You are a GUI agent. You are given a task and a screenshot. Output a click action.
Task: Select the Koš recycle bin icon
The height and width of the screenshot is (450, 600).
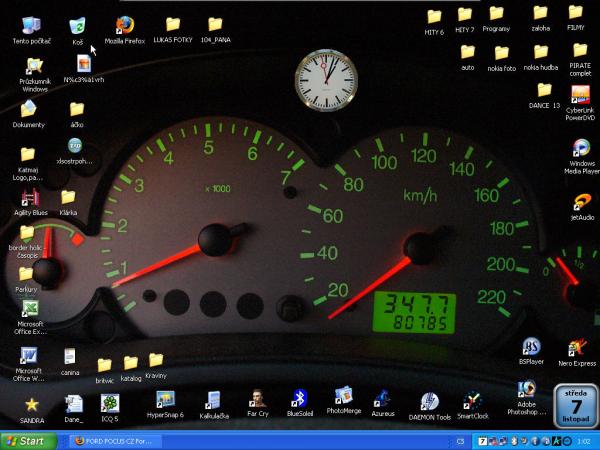tap(77, 25)
